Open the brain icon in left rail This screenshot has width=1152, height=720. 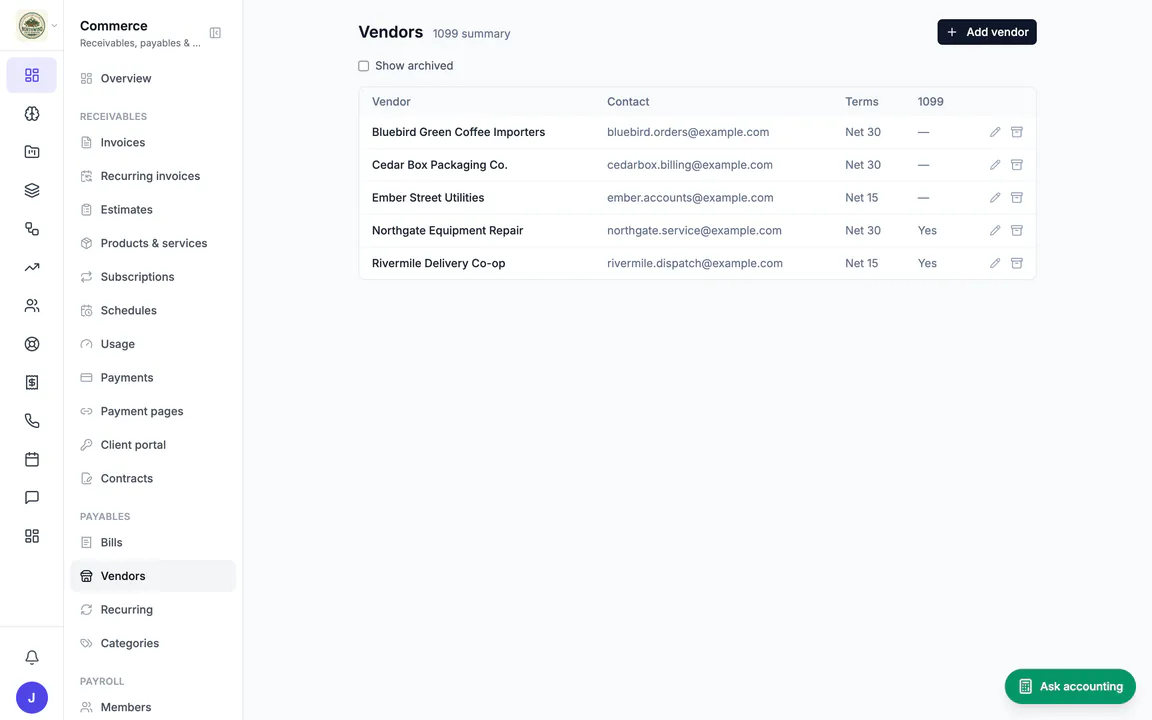tap(32, 114)
